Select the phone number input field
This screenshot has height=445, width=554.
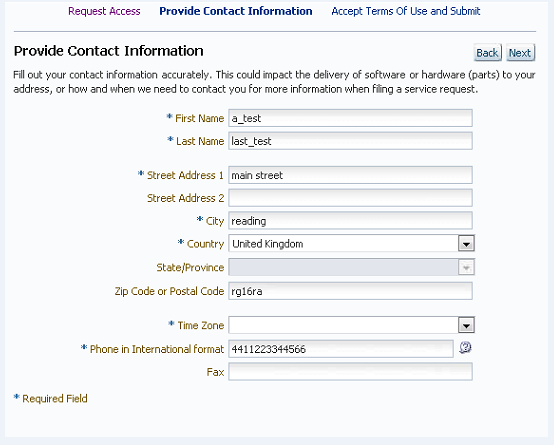pyautogui.click(x=341, y=349)
